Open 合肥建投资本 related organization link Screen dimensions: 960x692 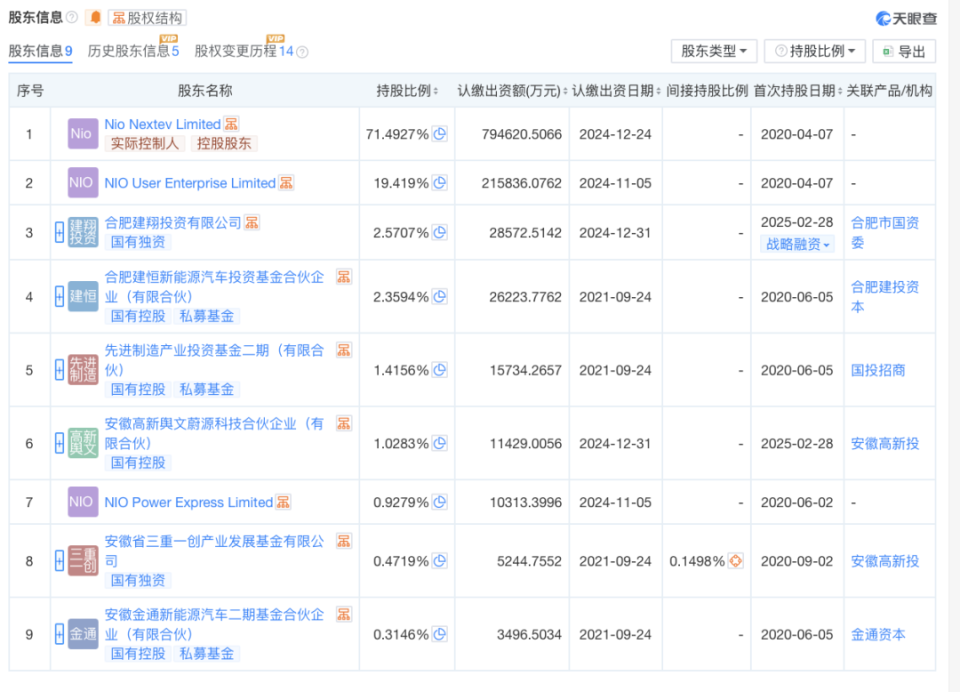(x=885, y=297)
